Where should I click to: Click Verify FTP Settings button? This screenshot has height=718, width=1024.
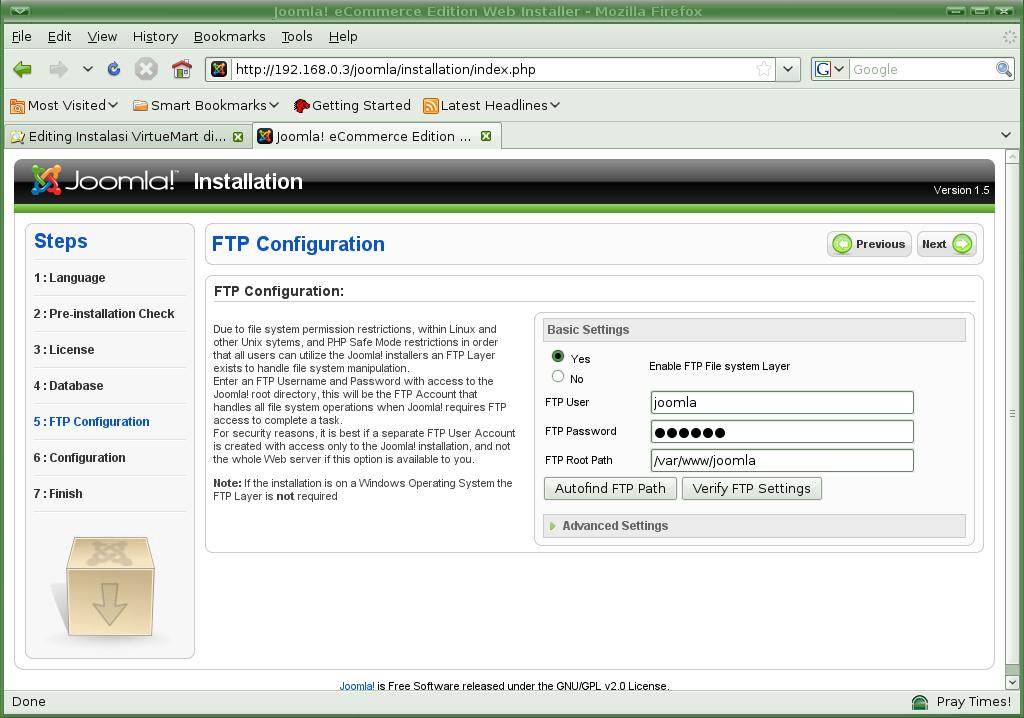pyautogui.click(x=752, y=489)
